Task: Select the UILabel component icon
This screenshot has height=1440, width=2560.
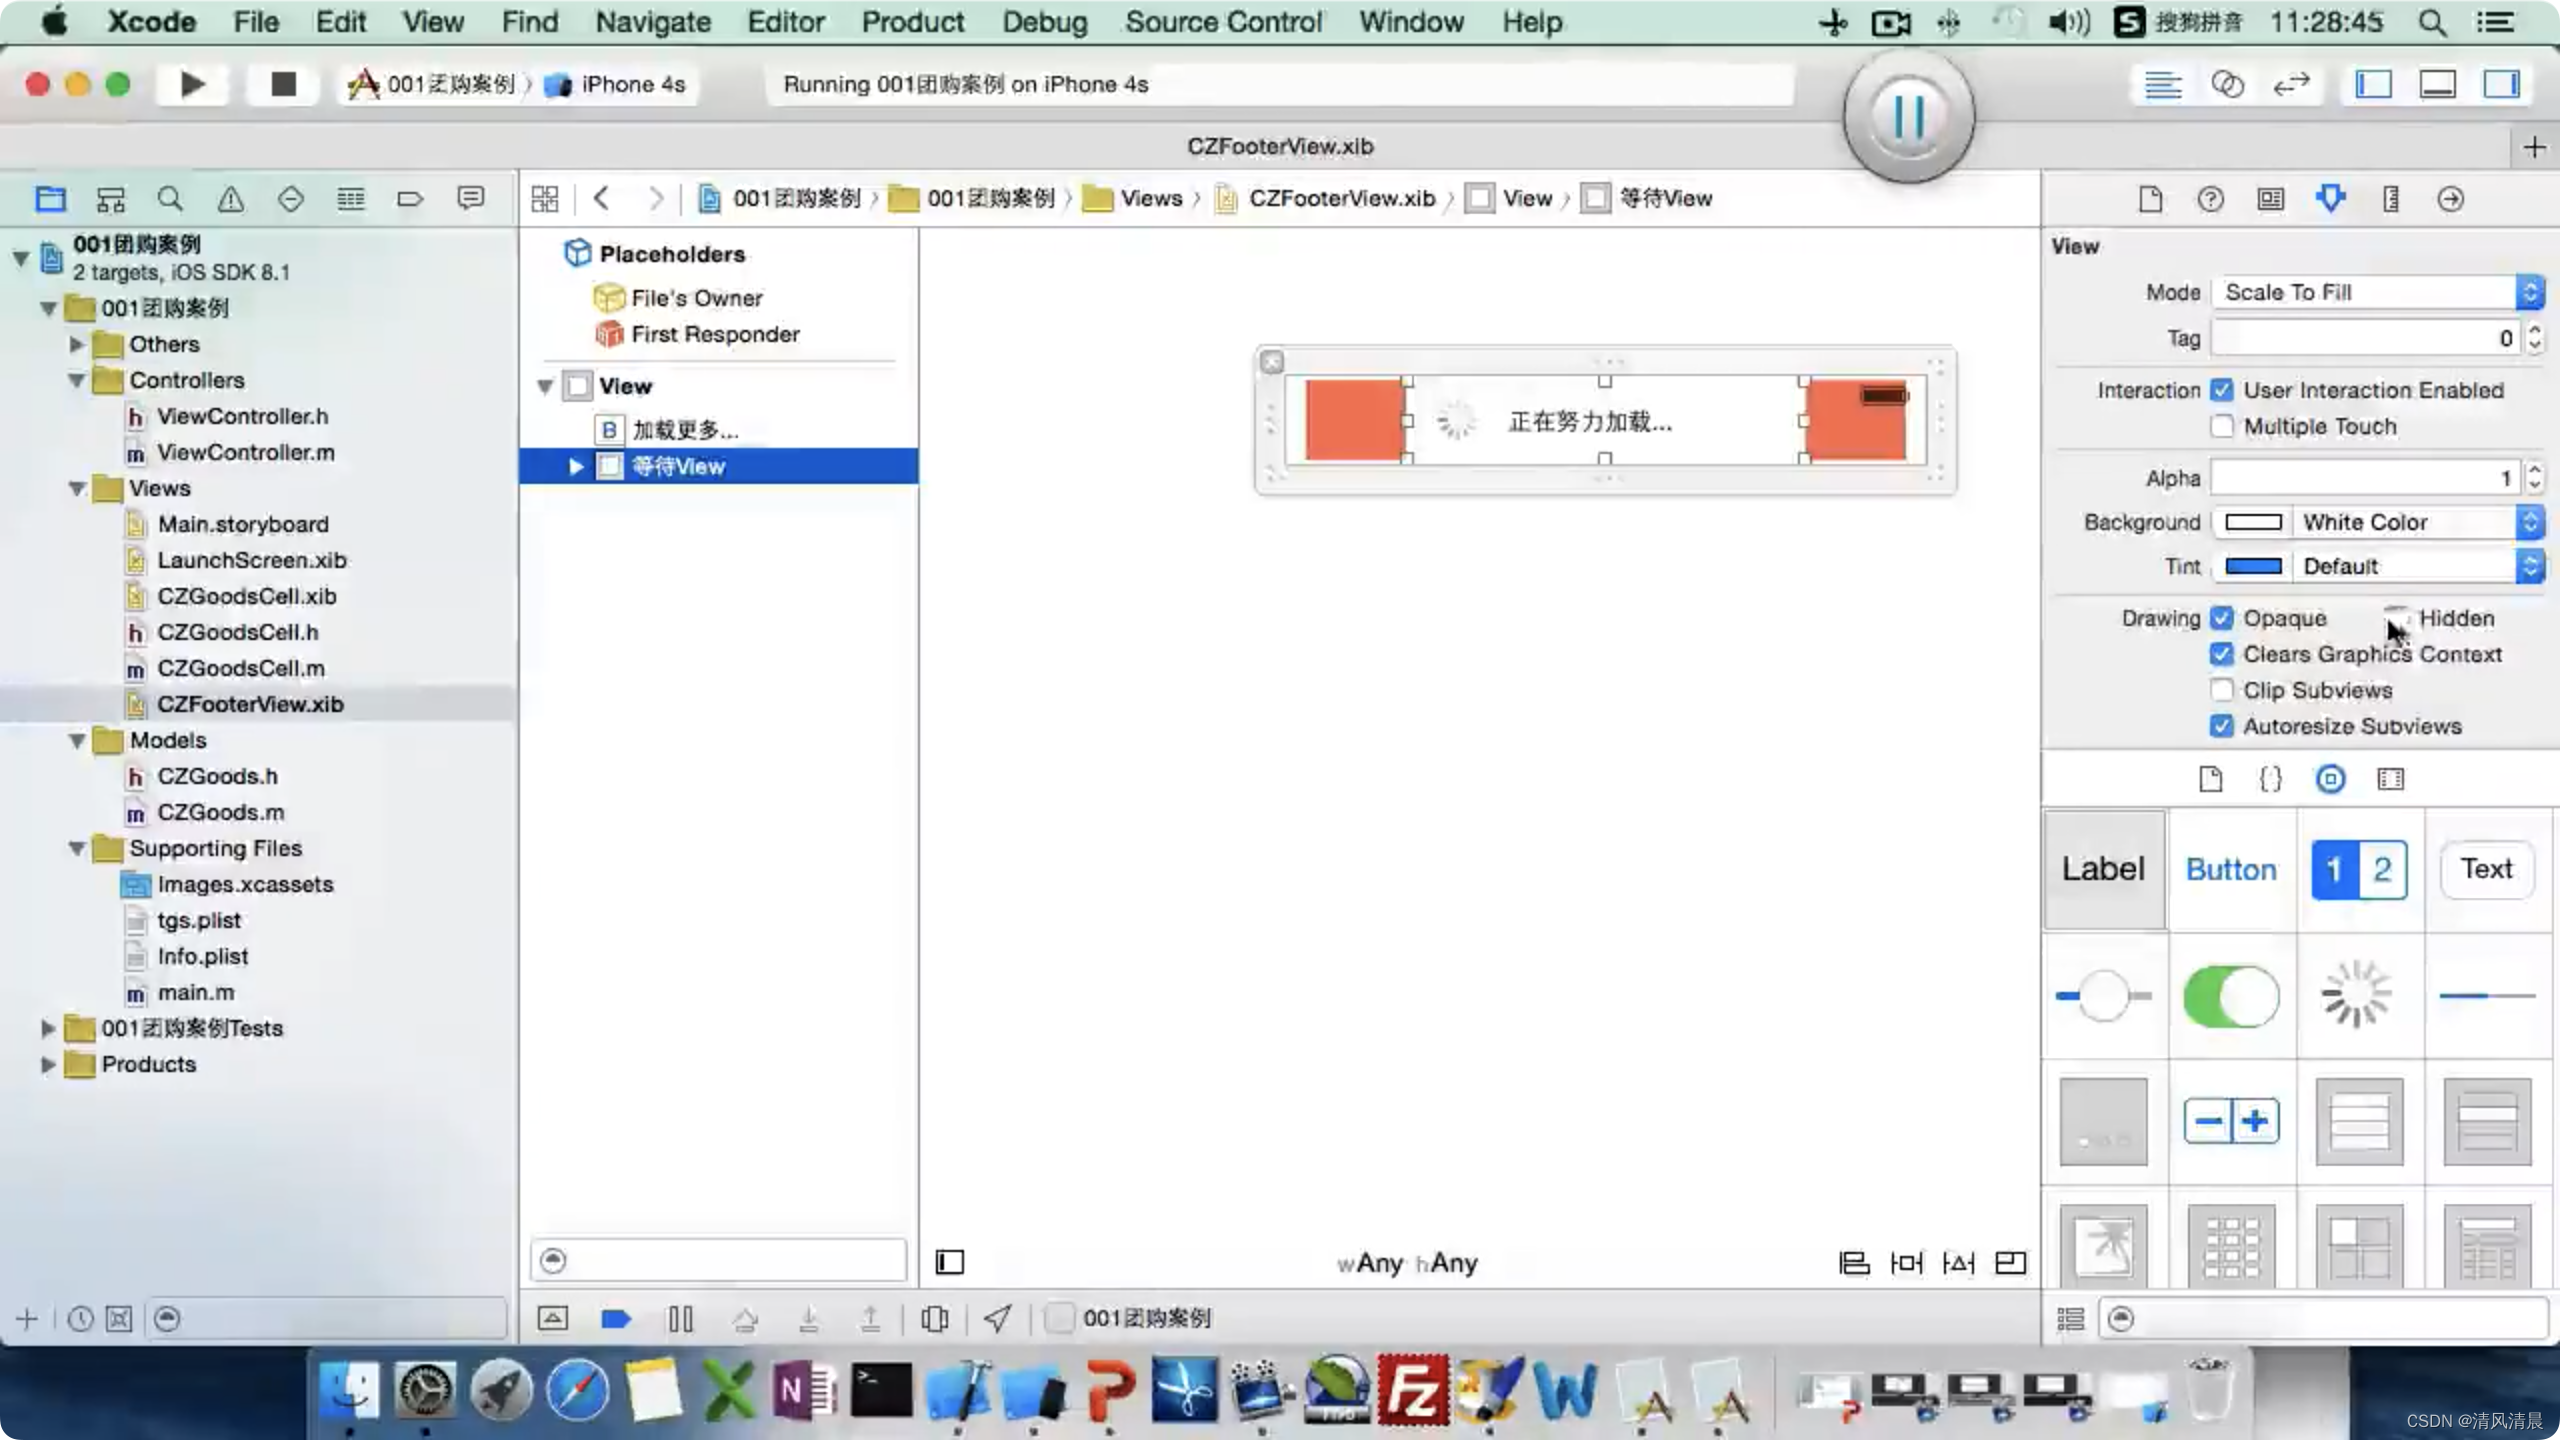Action: coord(2103,867)
